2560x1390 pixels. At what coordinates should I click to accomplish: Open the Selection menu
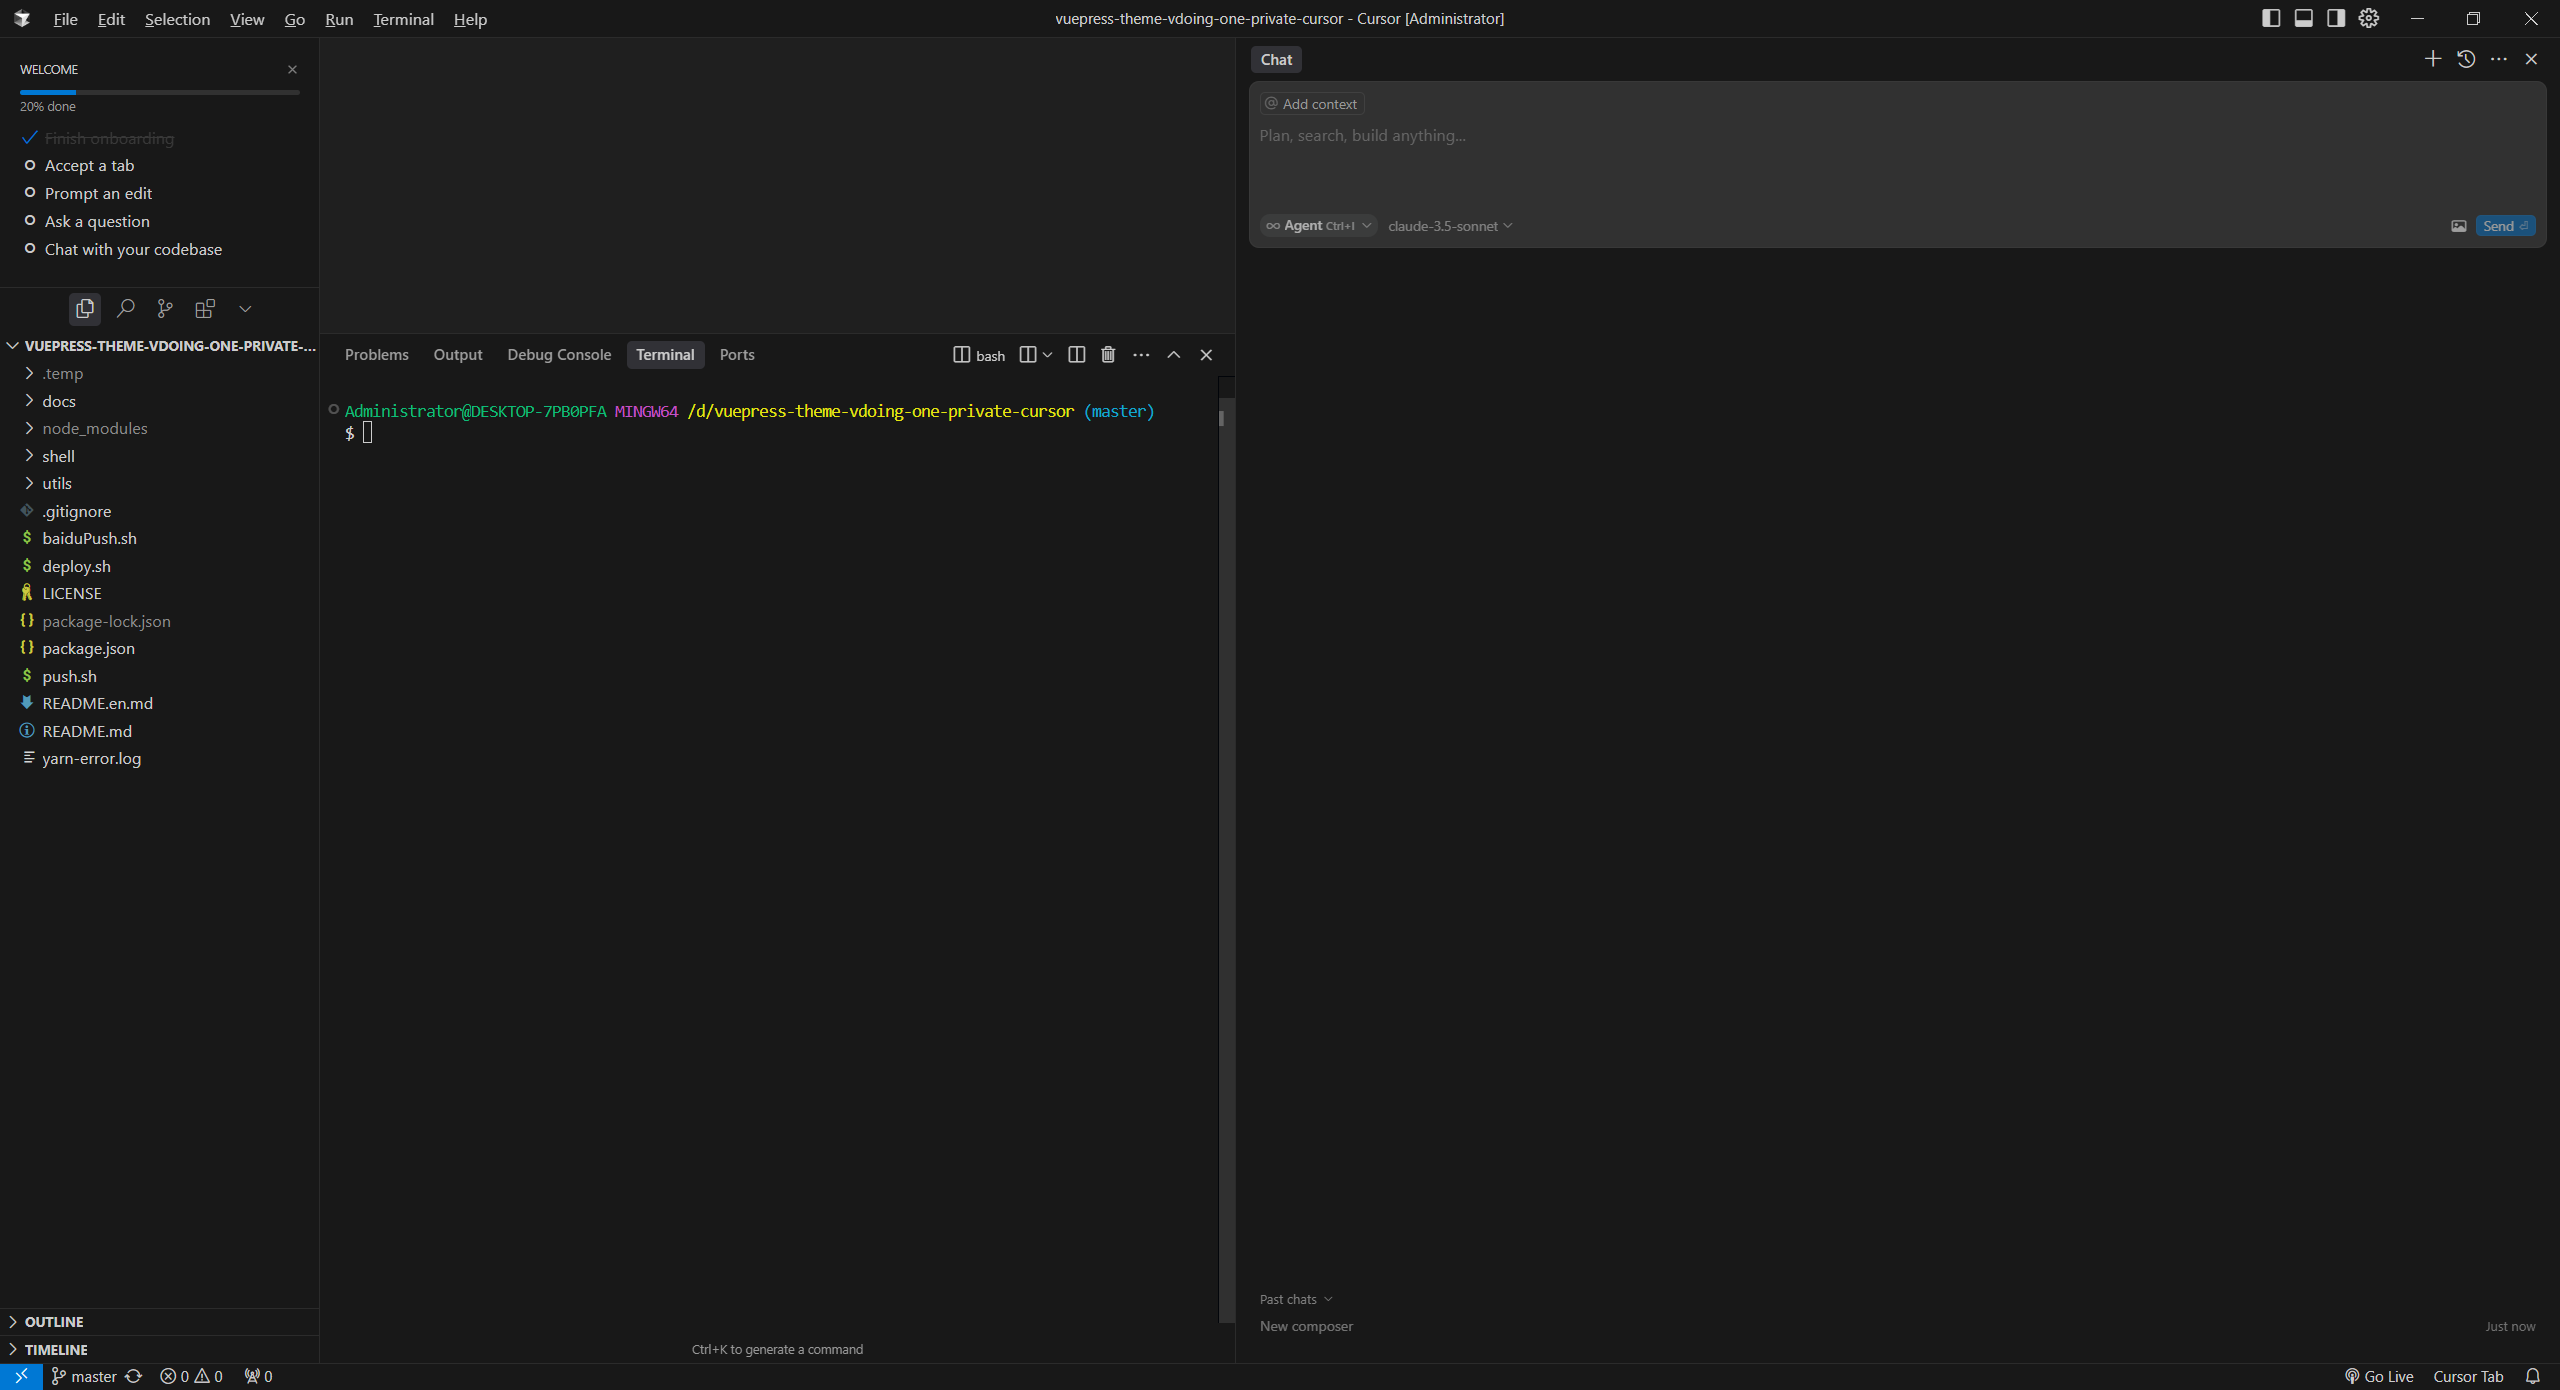[x=177, y=19]
